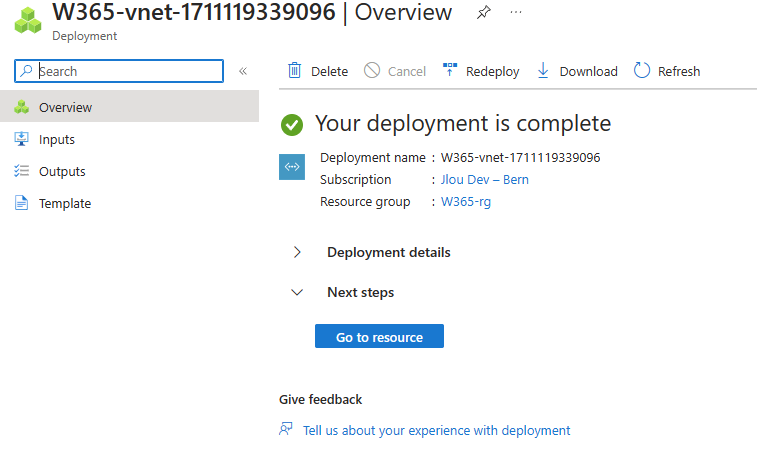Click the Redeploy icon
Screen dimensions: 757x451
(x=449, y=70)
